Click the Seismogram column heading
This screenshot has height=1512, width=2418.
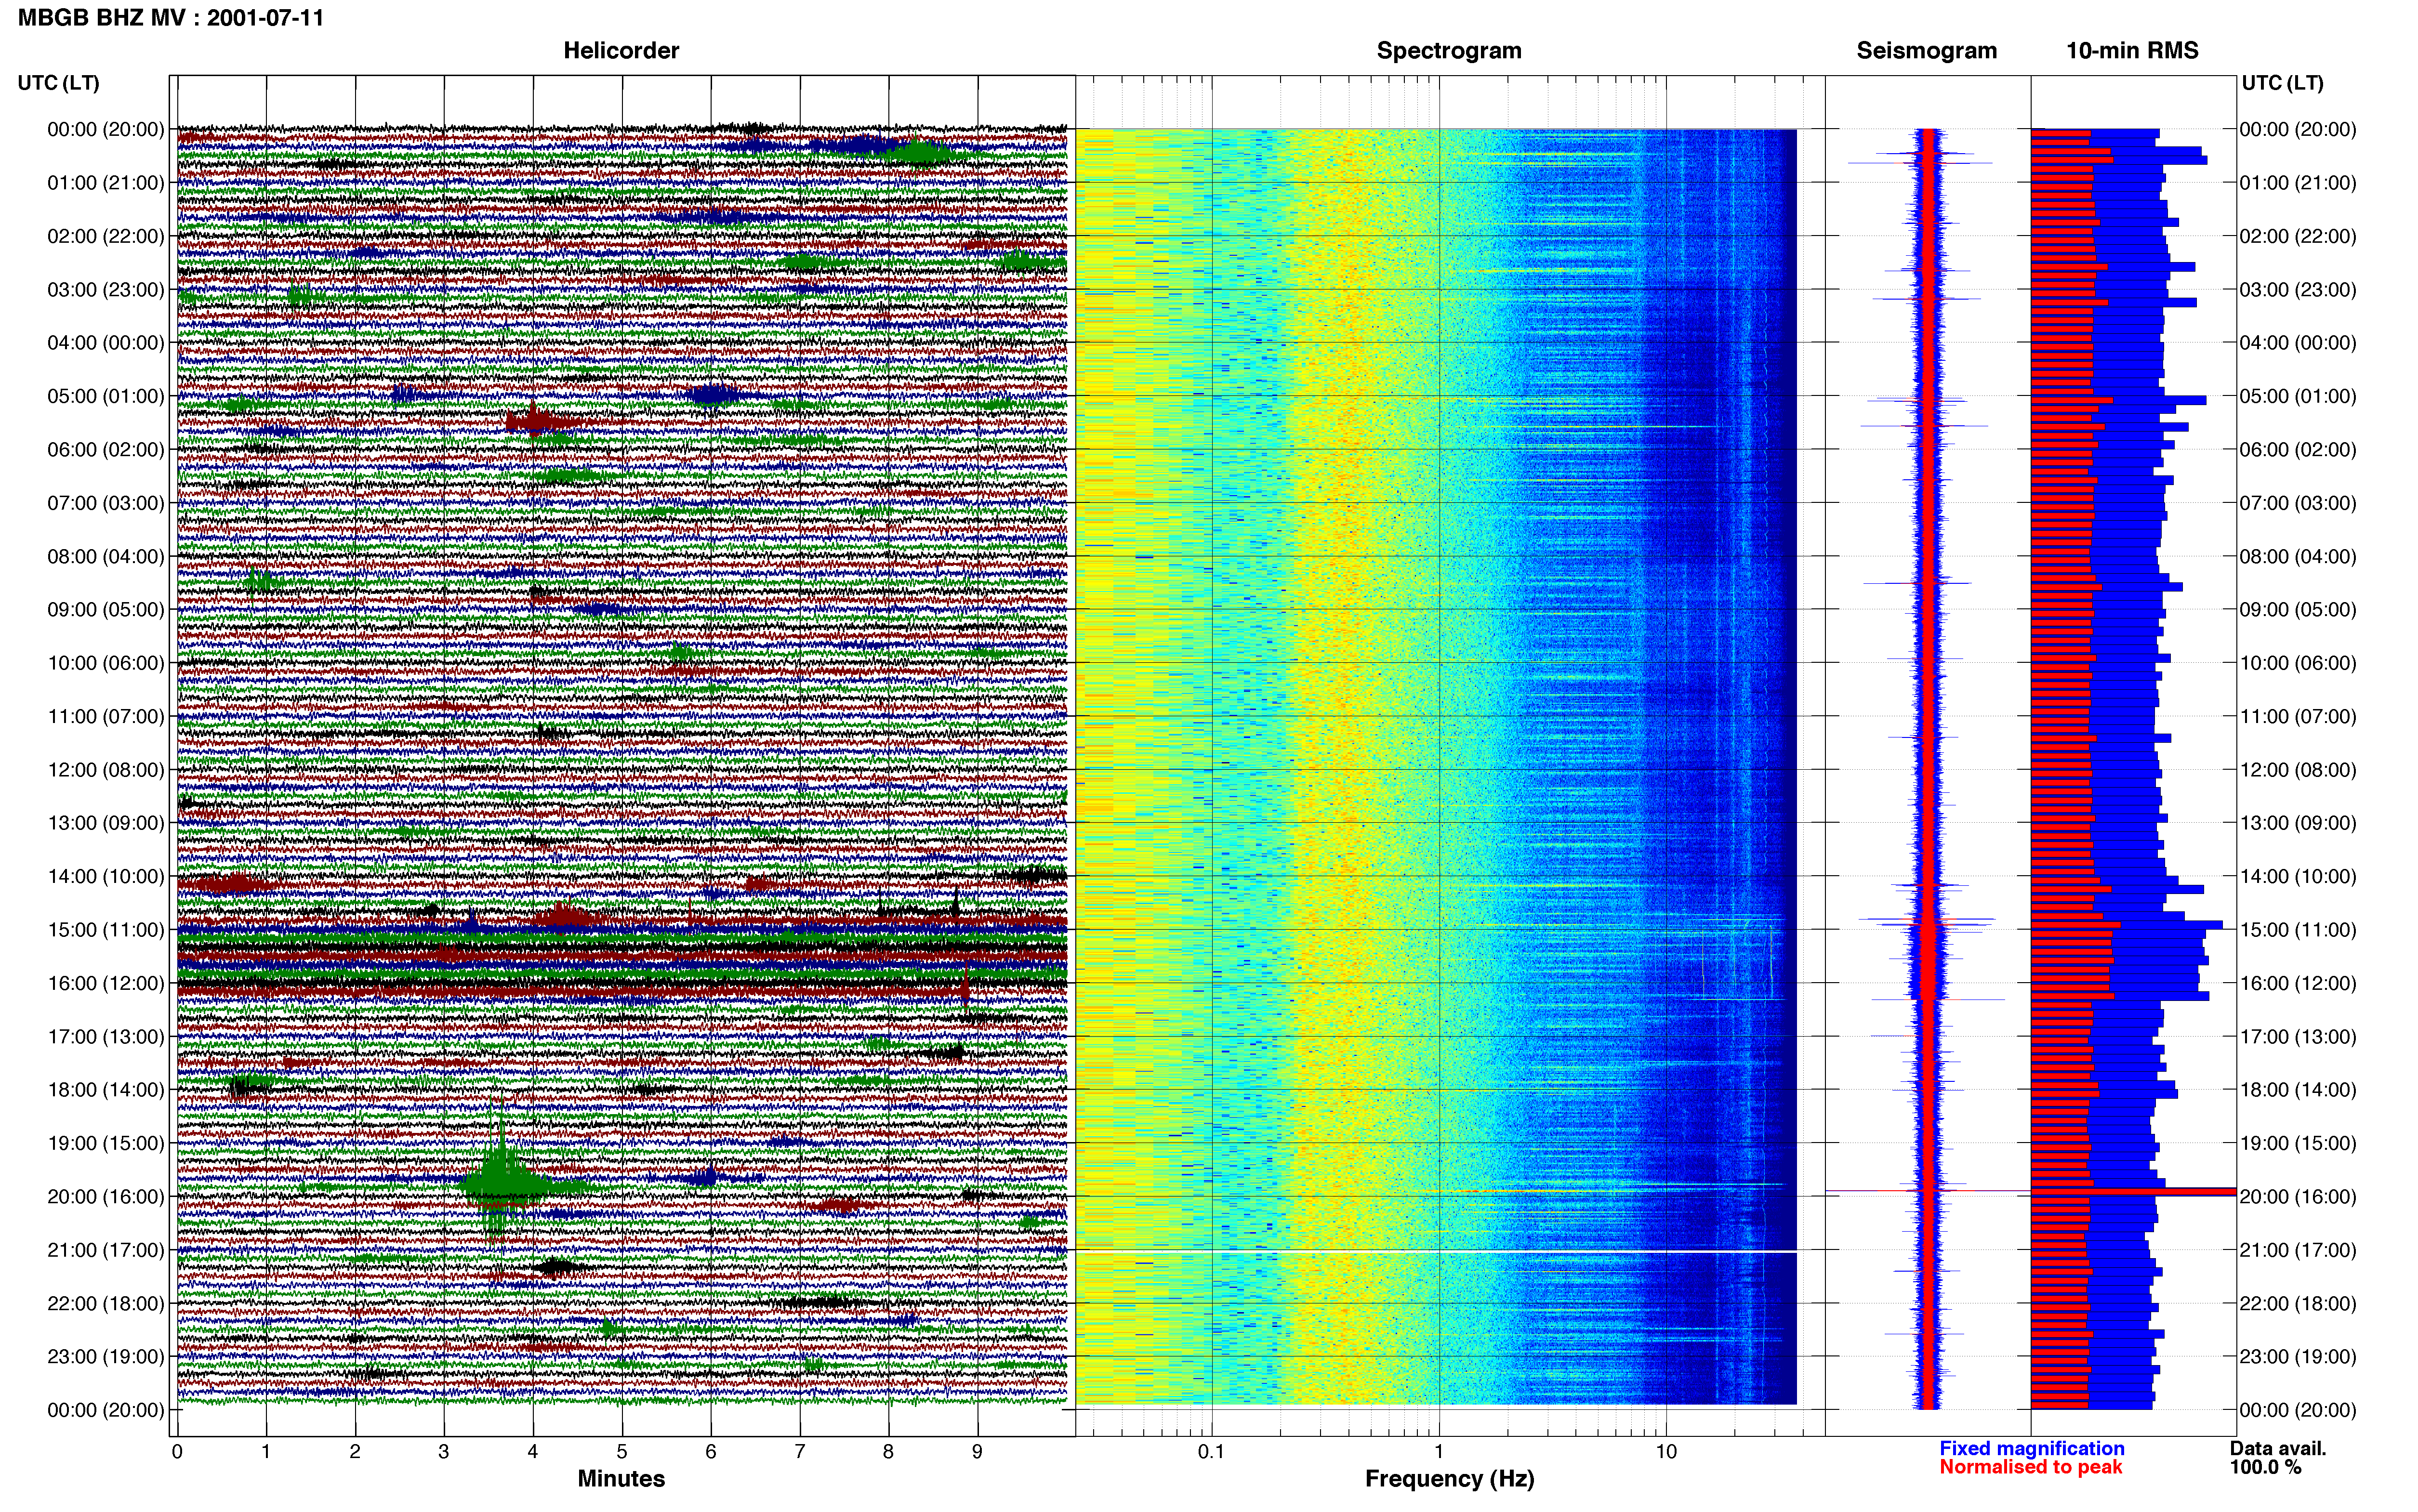(1926, 51)
